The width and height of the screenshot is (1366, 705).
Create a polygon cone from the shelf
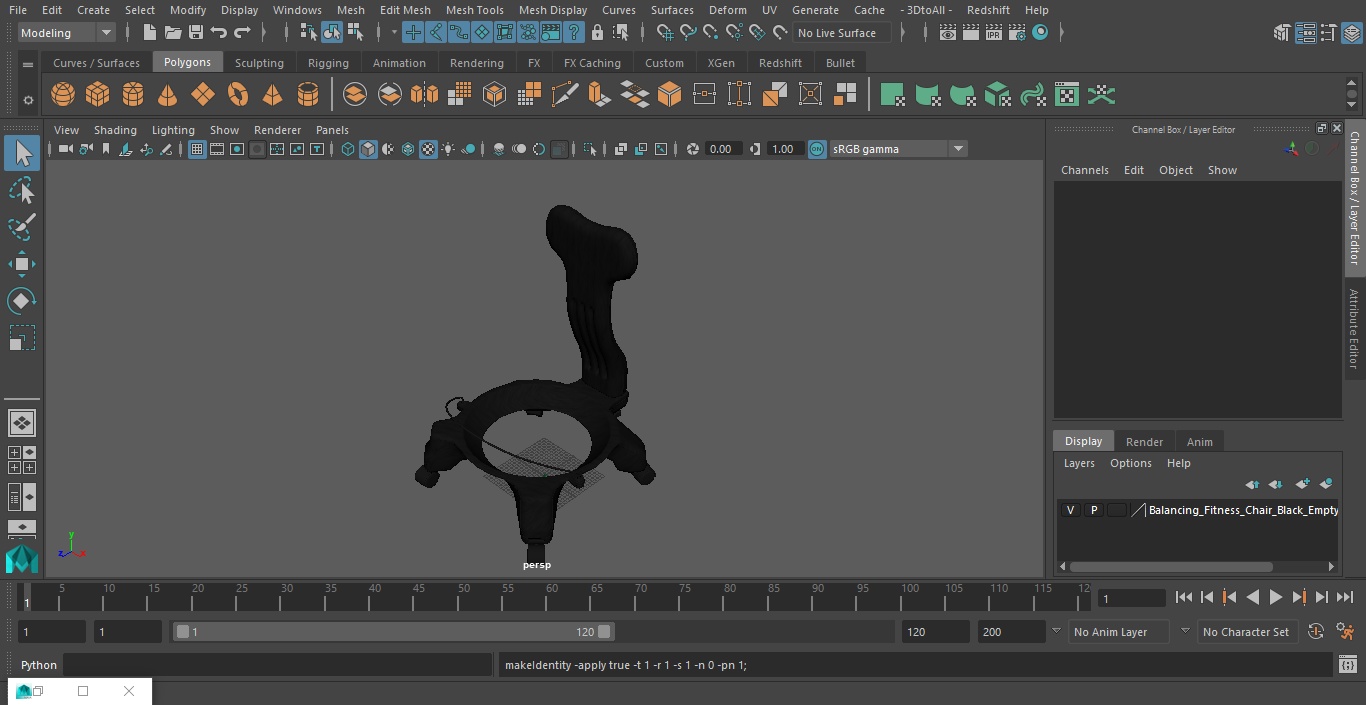tap(168, 95)
